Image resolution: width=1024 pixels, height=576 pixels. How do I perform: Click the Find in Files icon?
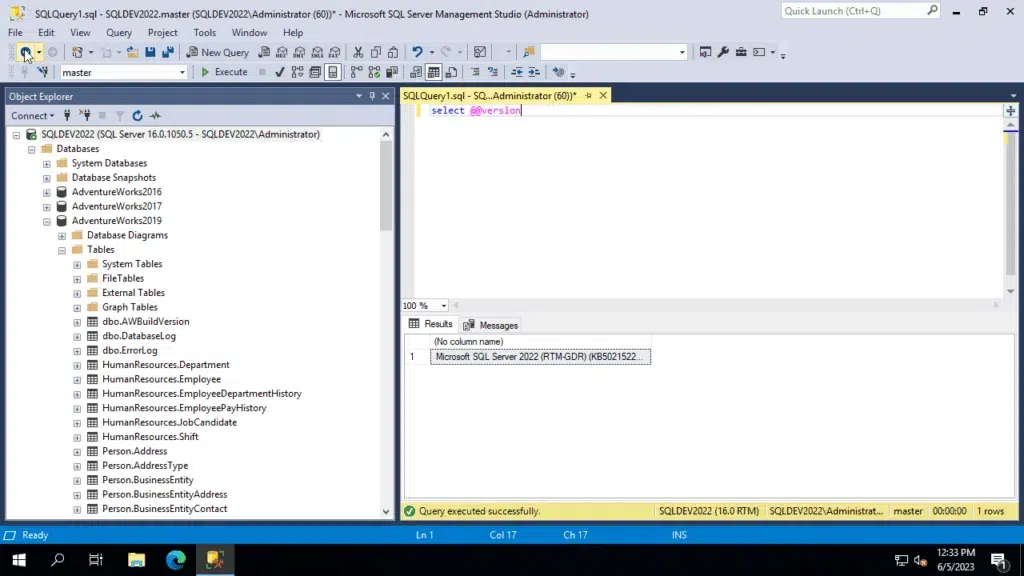click(528, 52)
